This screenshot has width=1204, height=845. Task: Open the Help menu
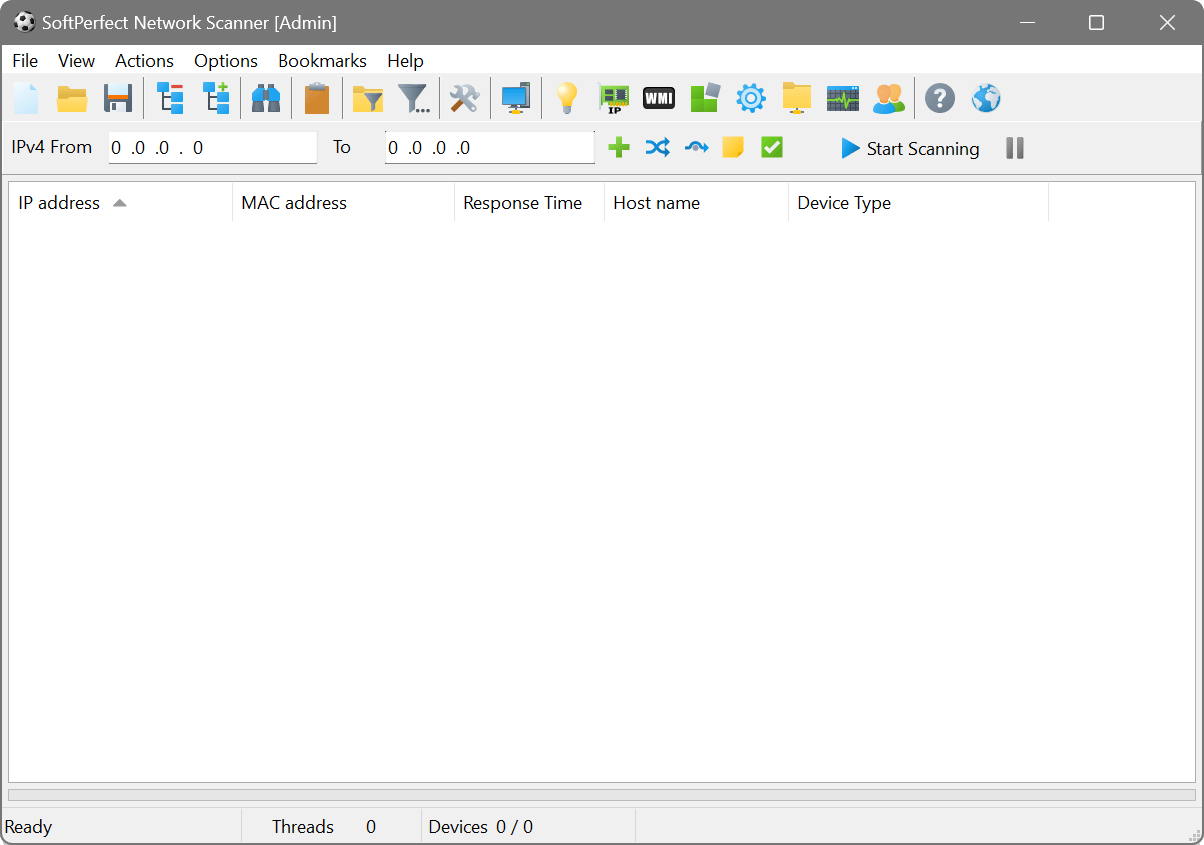[406, 61]
